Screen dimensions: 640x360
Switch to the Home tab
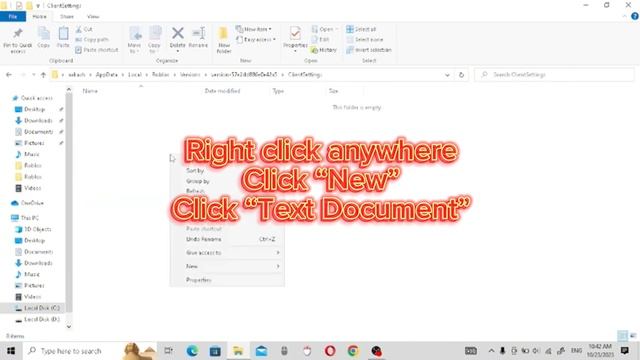point(40,16)
